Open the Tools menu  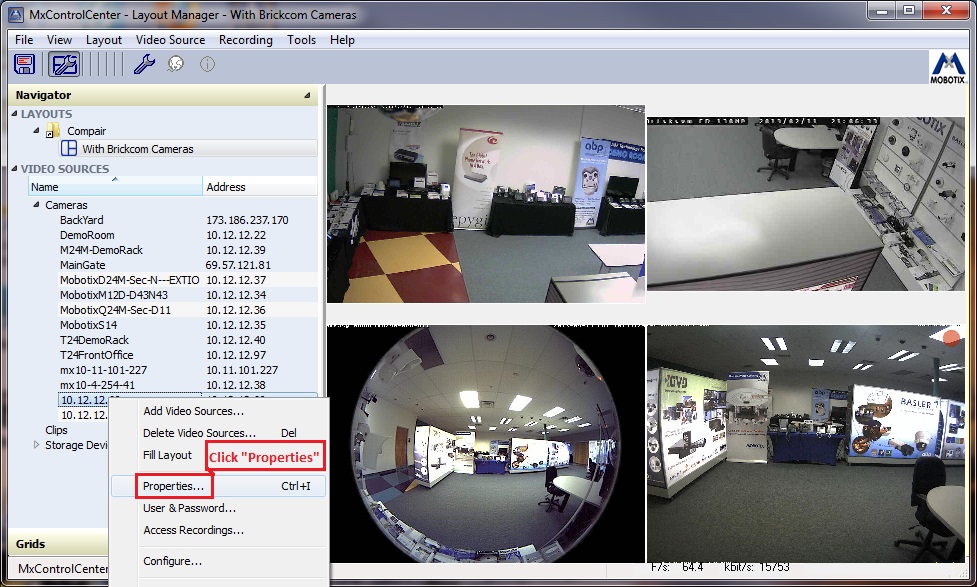point(302,40)
